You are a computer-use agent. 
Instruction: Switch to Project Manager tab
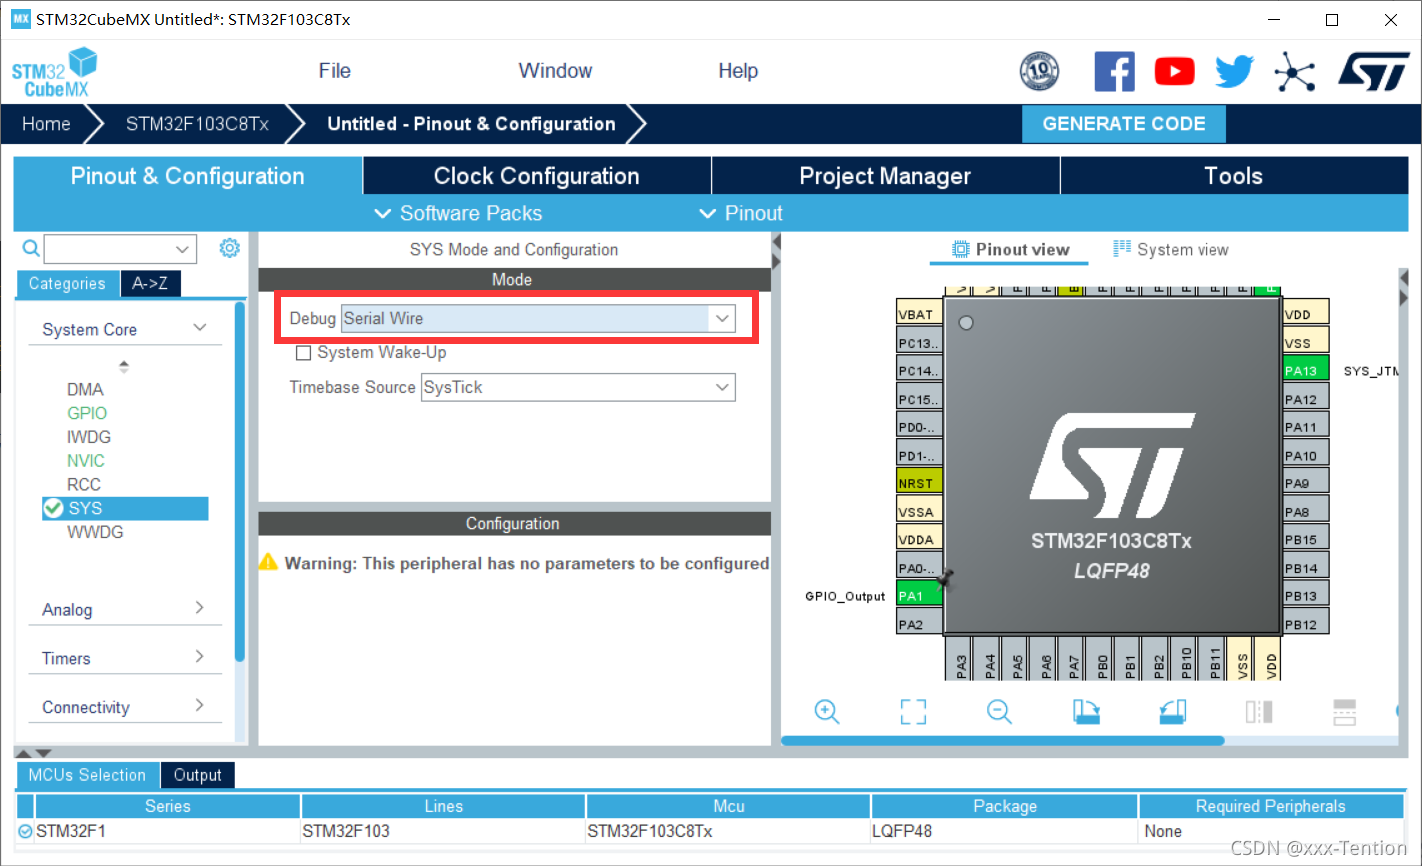click(x=885, y=176)
